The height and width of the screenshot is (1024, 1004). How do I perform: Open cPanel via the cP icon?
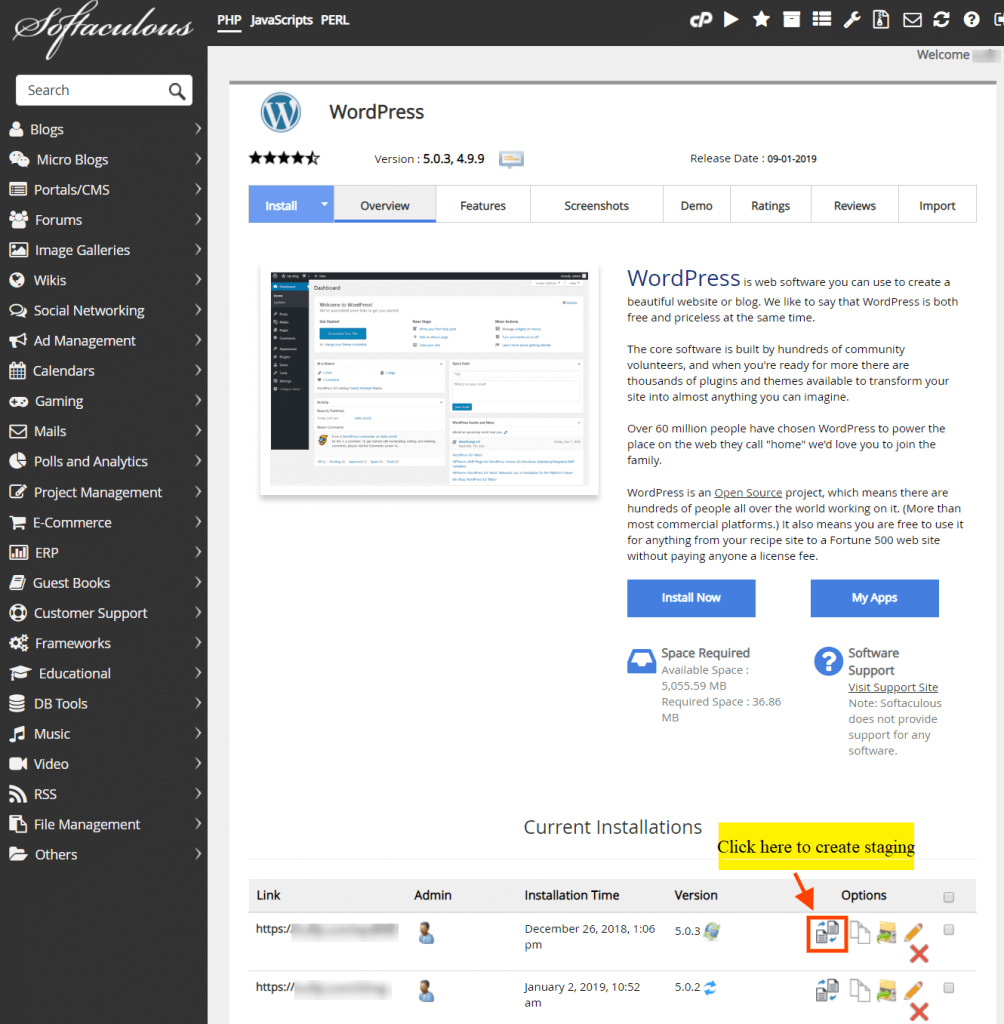point(700,20)
